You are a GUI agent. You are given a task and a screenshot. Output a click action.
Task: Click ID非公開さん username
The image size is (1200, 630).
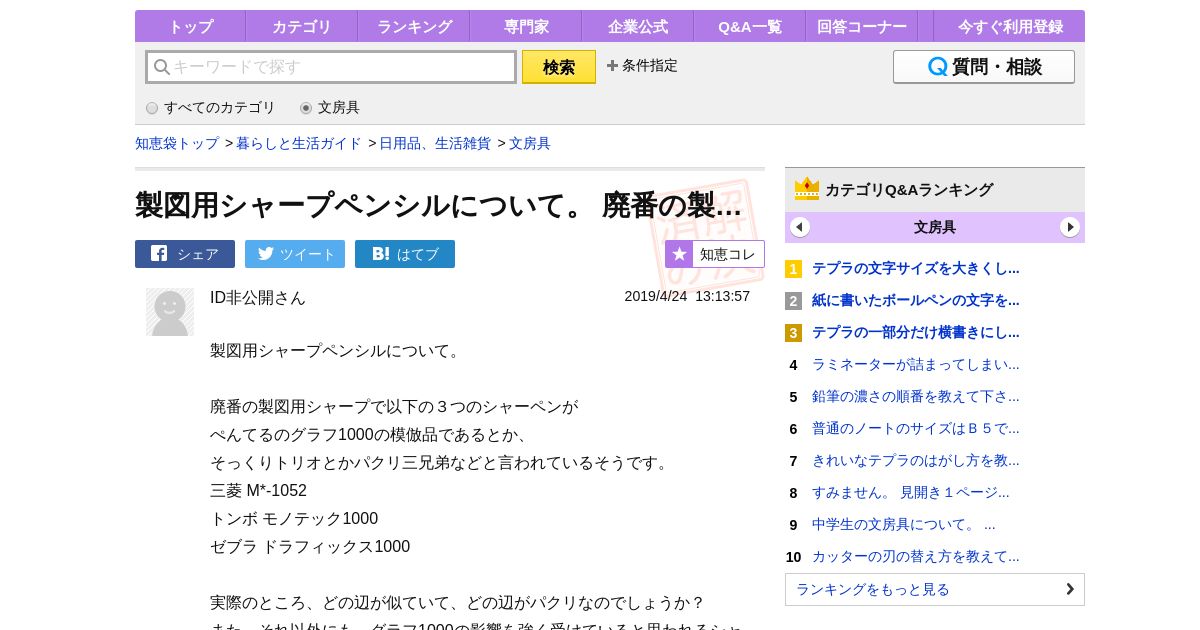click(258, 297)
